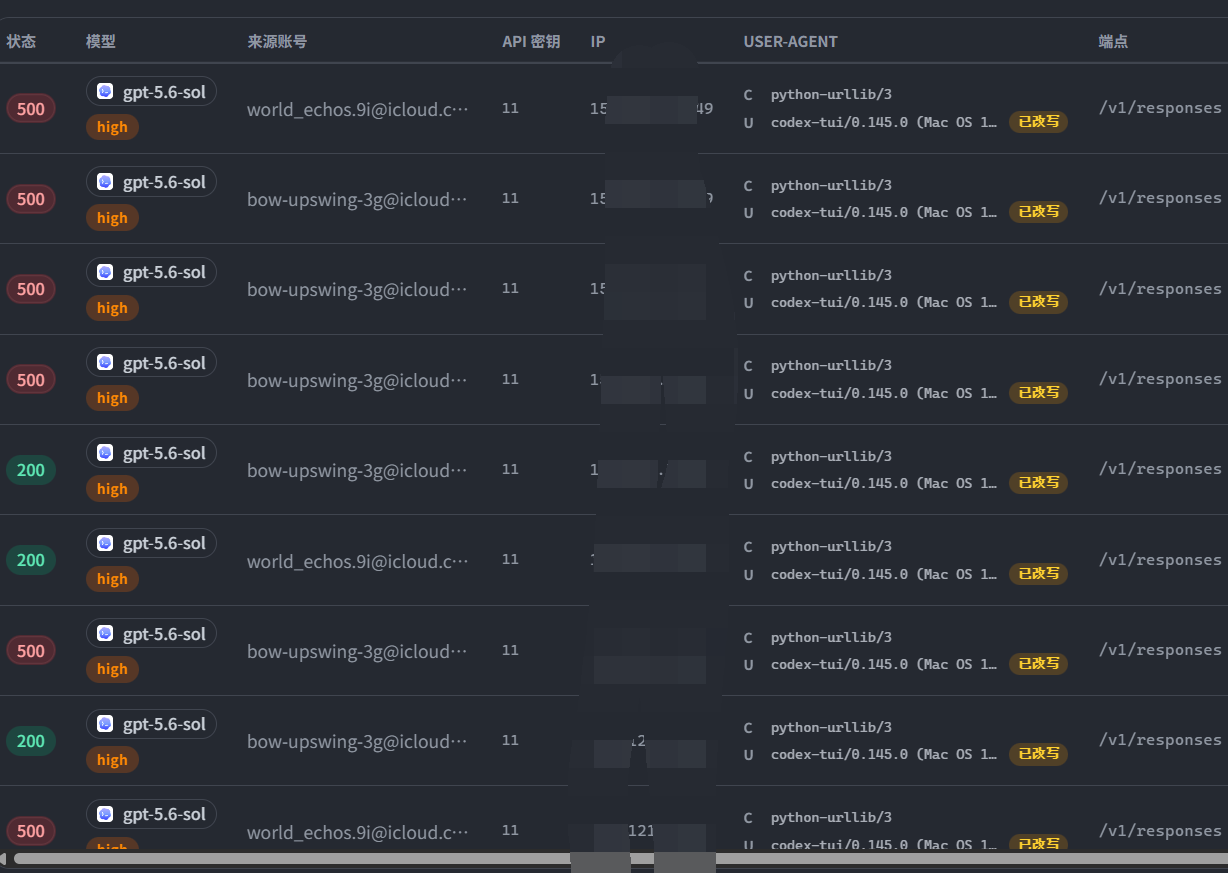This screenshot has height=873, width=1228.
Task: Click the USER-AGENT column header
Action: coord(791,42)
